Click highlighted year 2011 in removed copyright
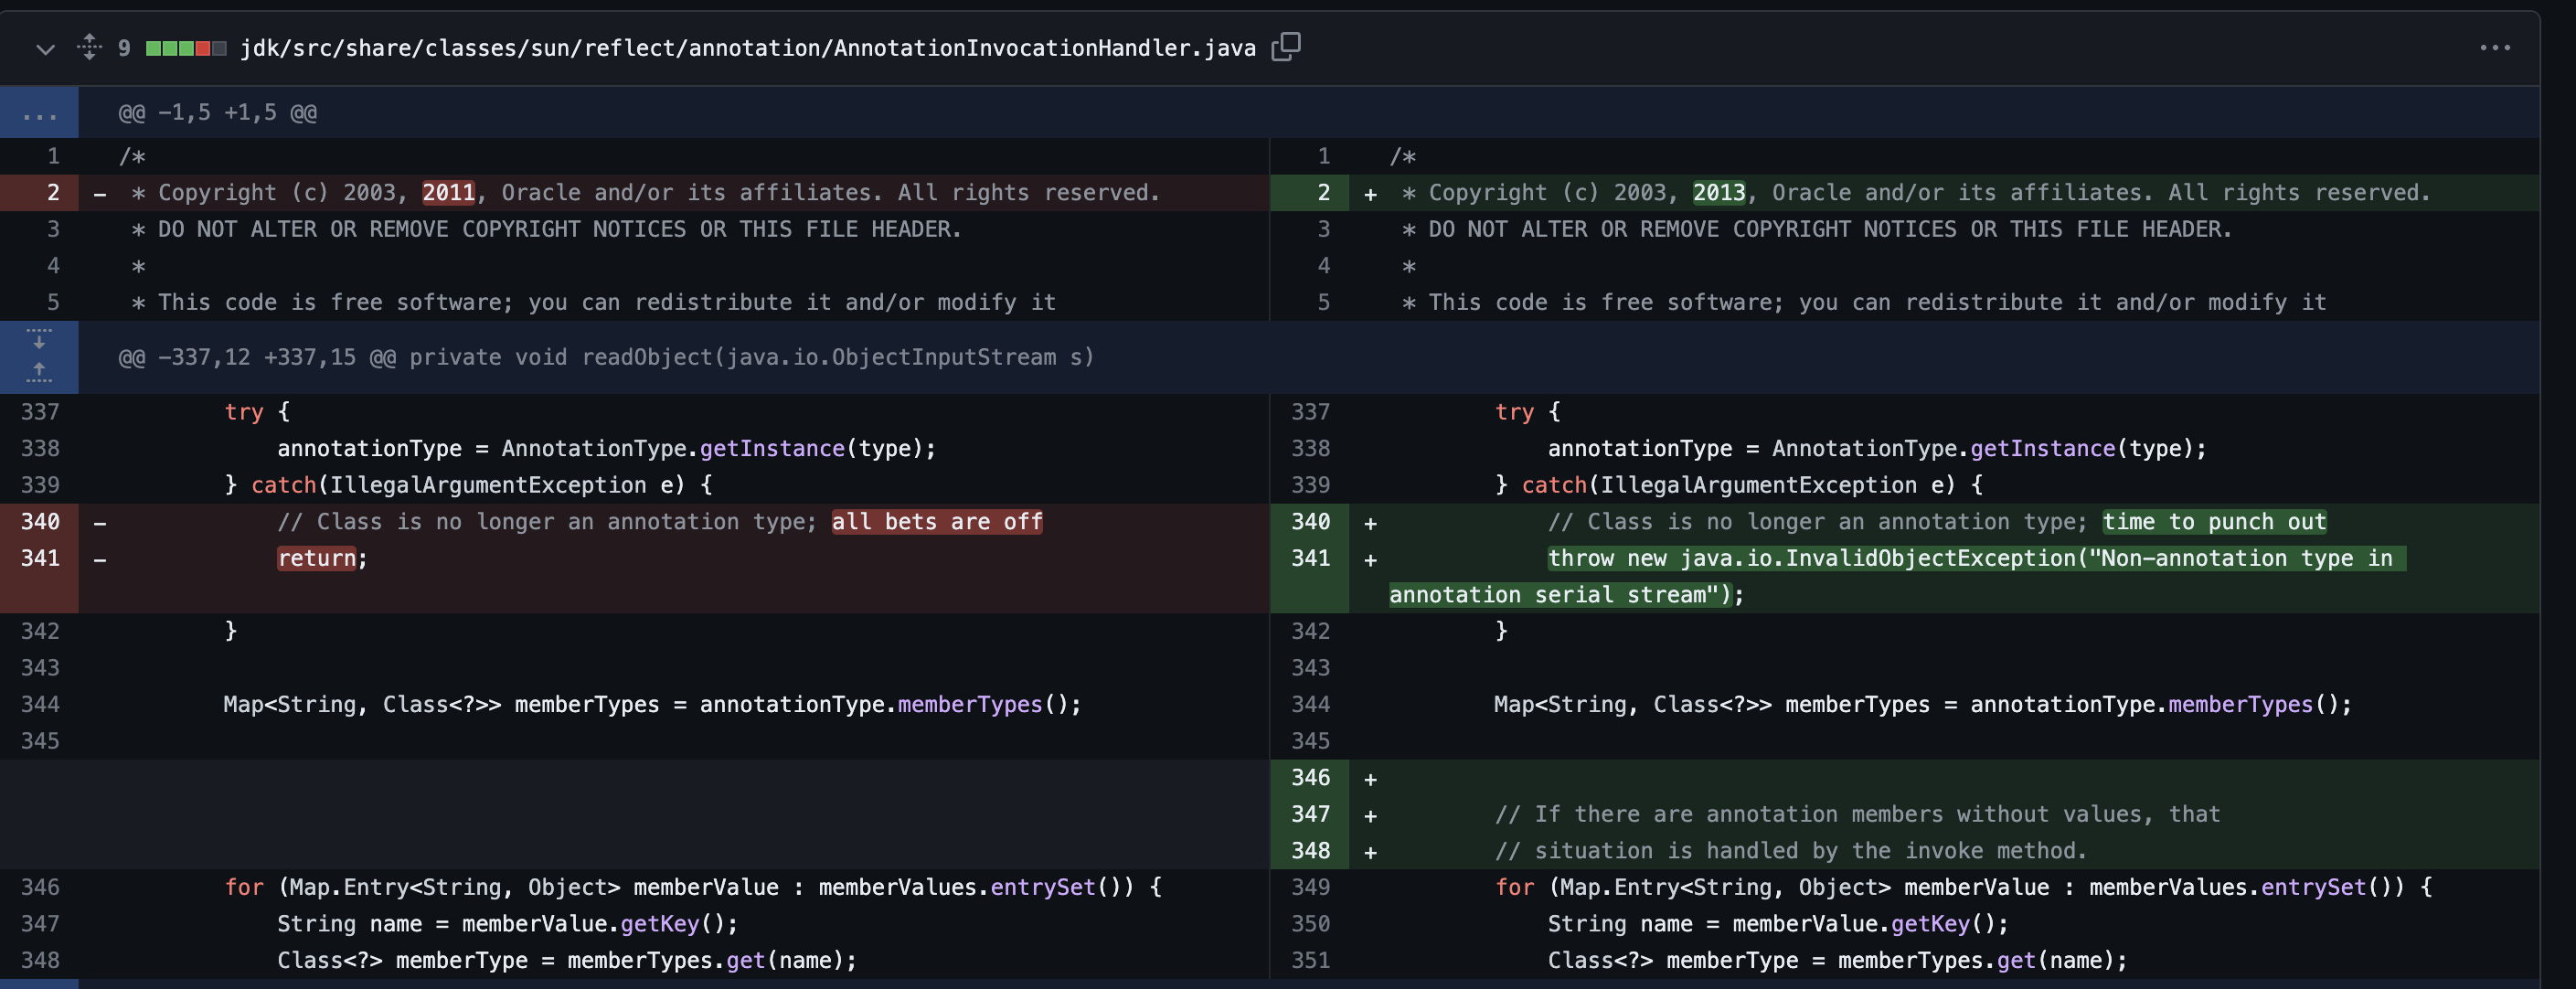2576x989 pixels. pos(448,192)
